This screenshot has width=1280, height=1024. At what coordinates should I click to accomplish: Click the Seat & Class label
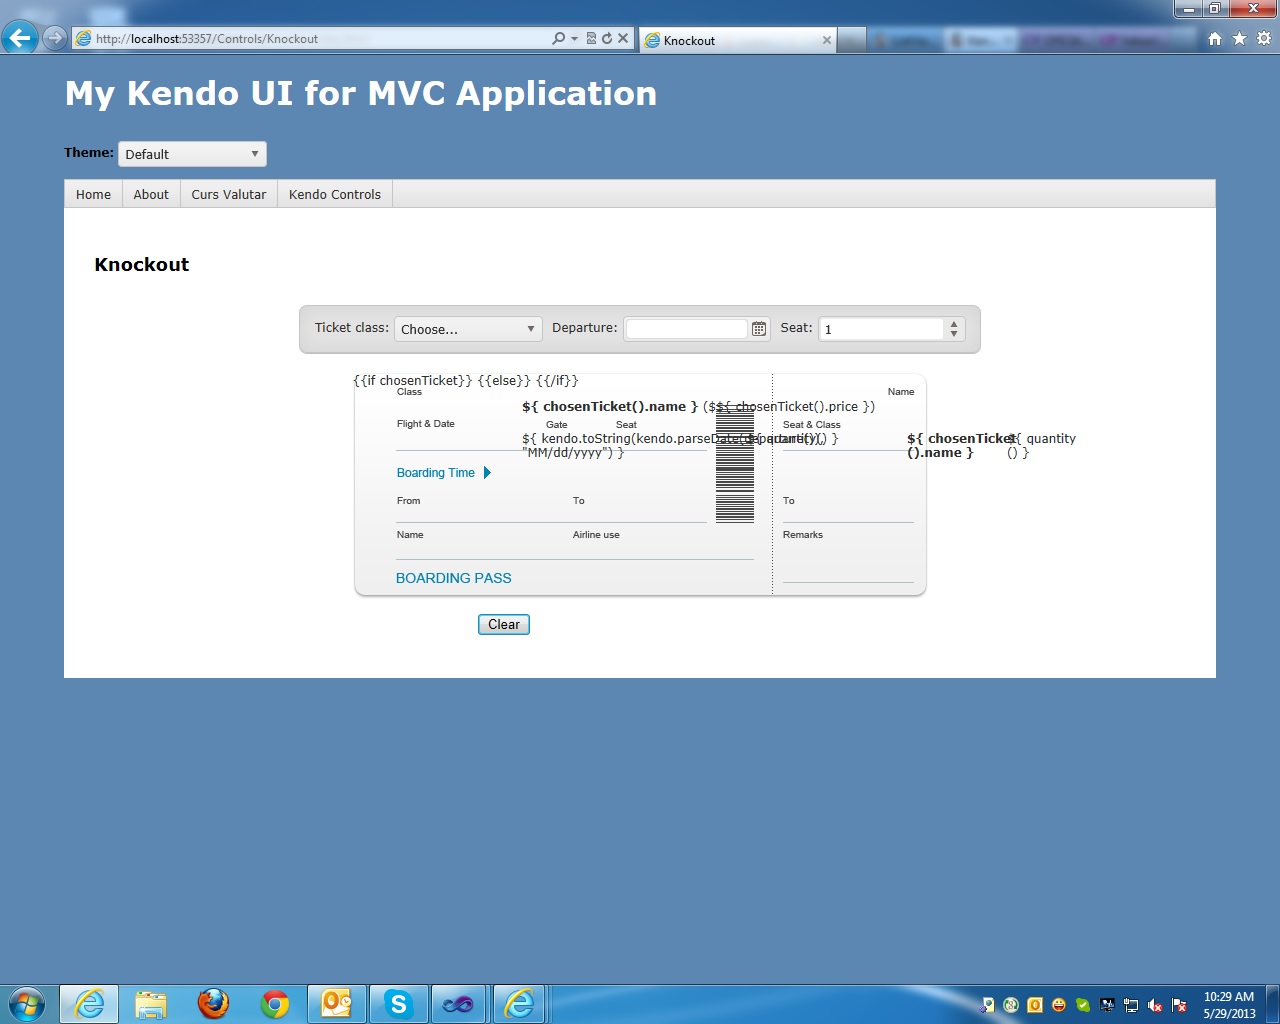[x=812, y=425]
